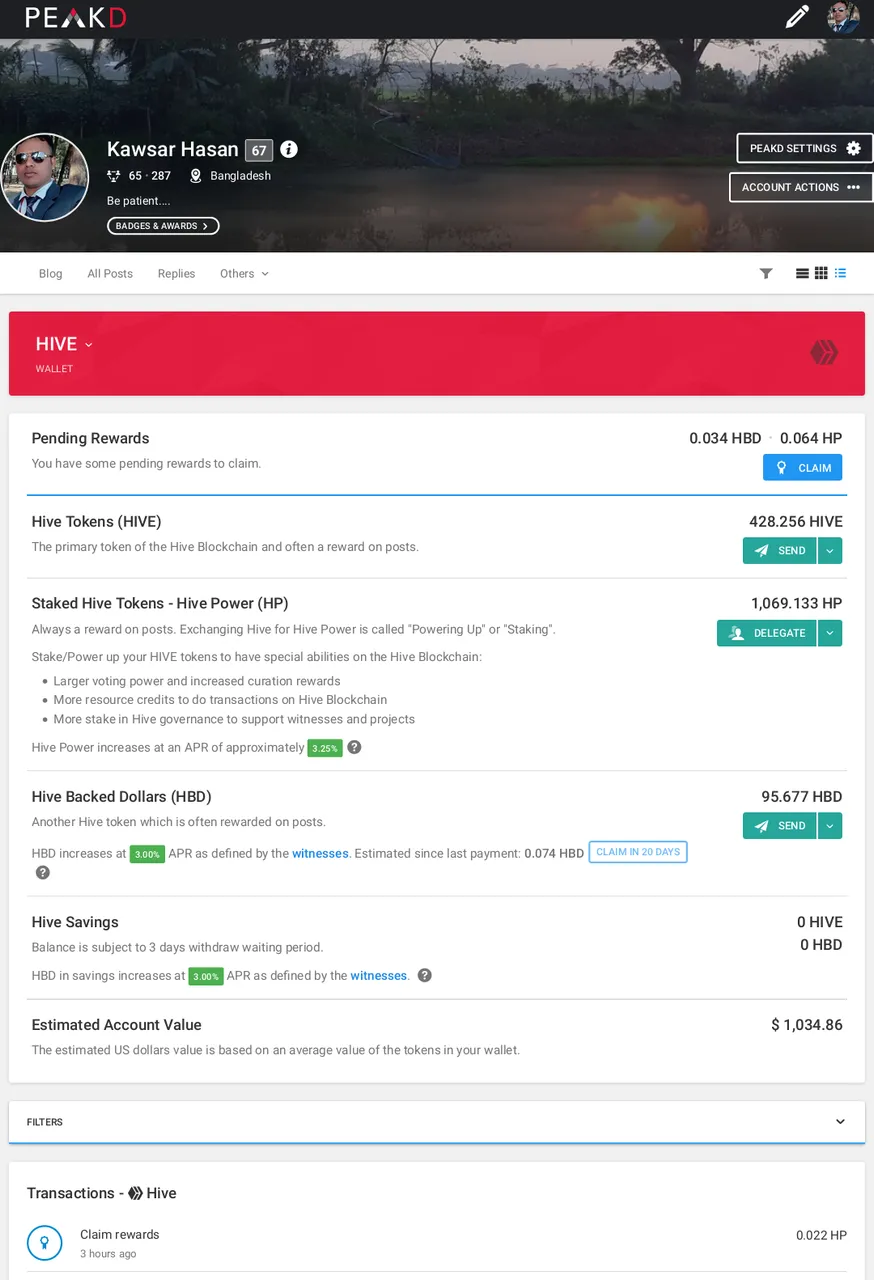Click the filter funnel icon
This screenshot has width=874, height=1280.
766,274
